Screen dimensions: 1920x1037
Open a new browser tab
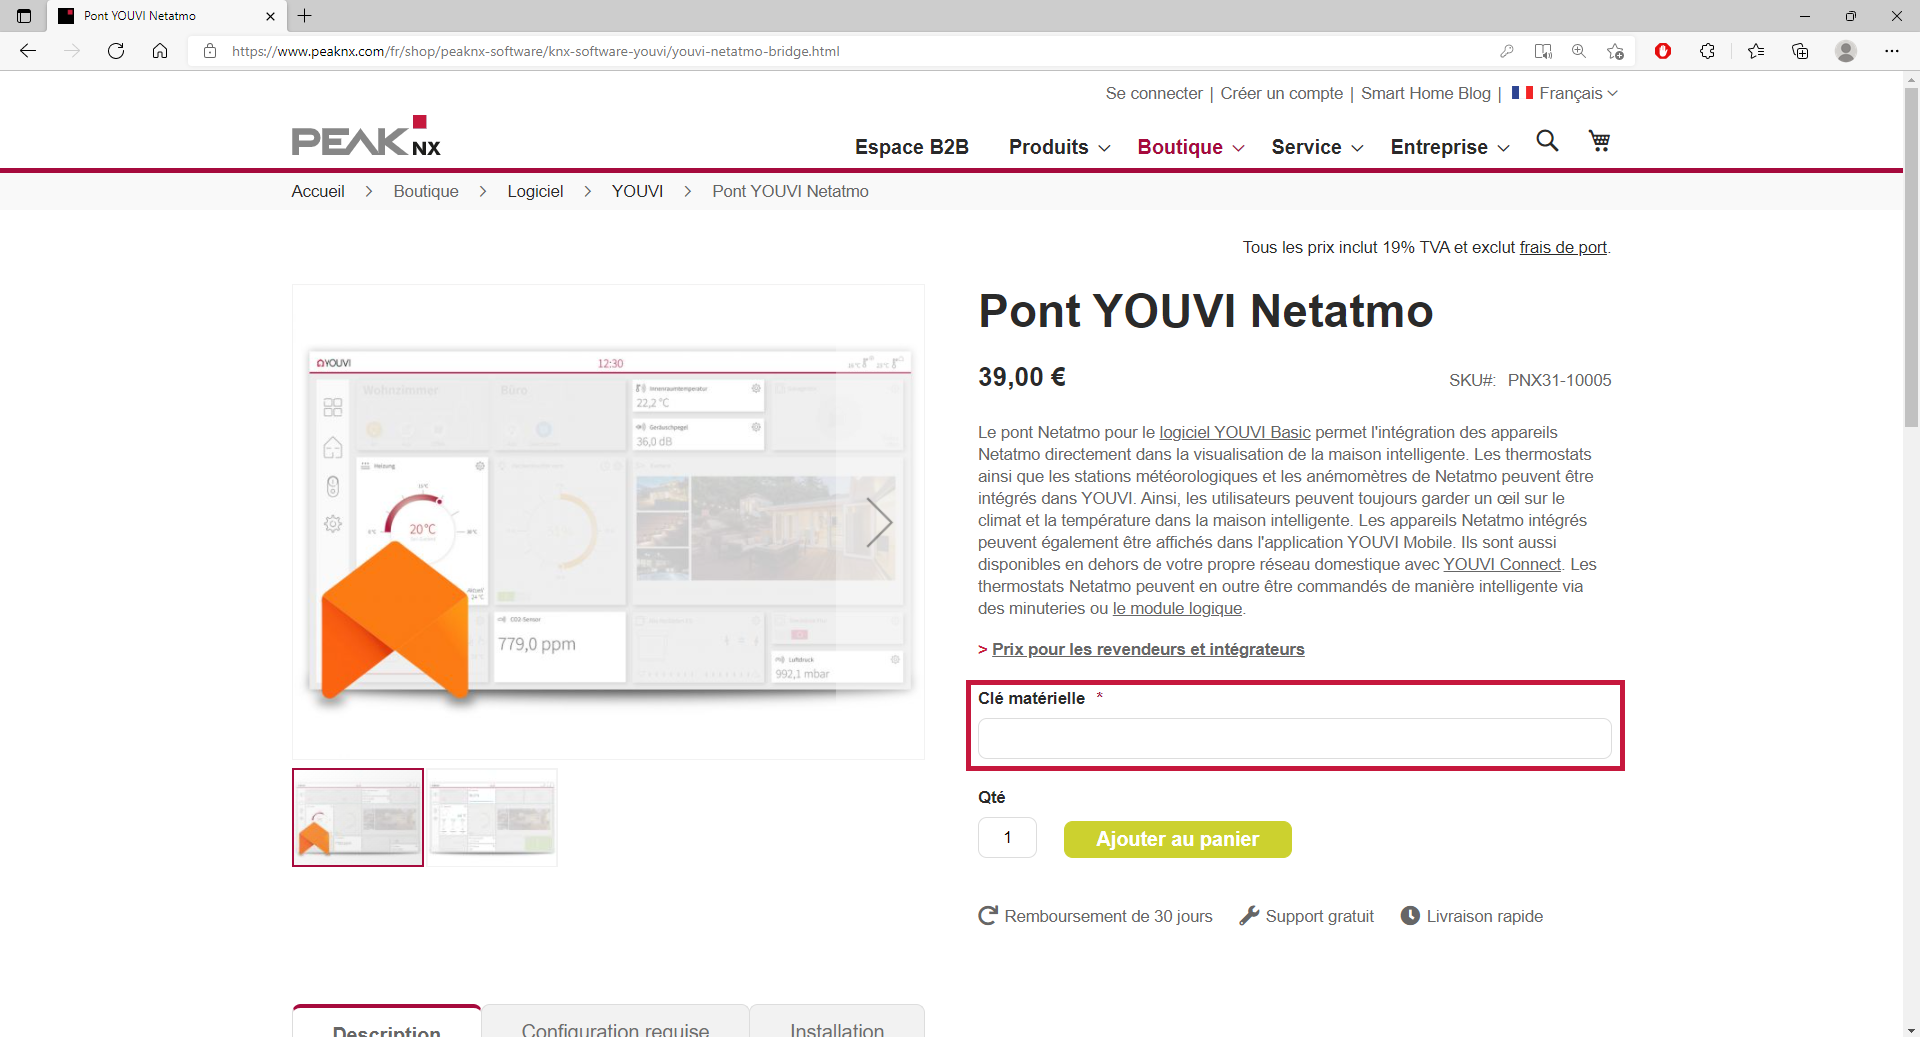(305, 16)
